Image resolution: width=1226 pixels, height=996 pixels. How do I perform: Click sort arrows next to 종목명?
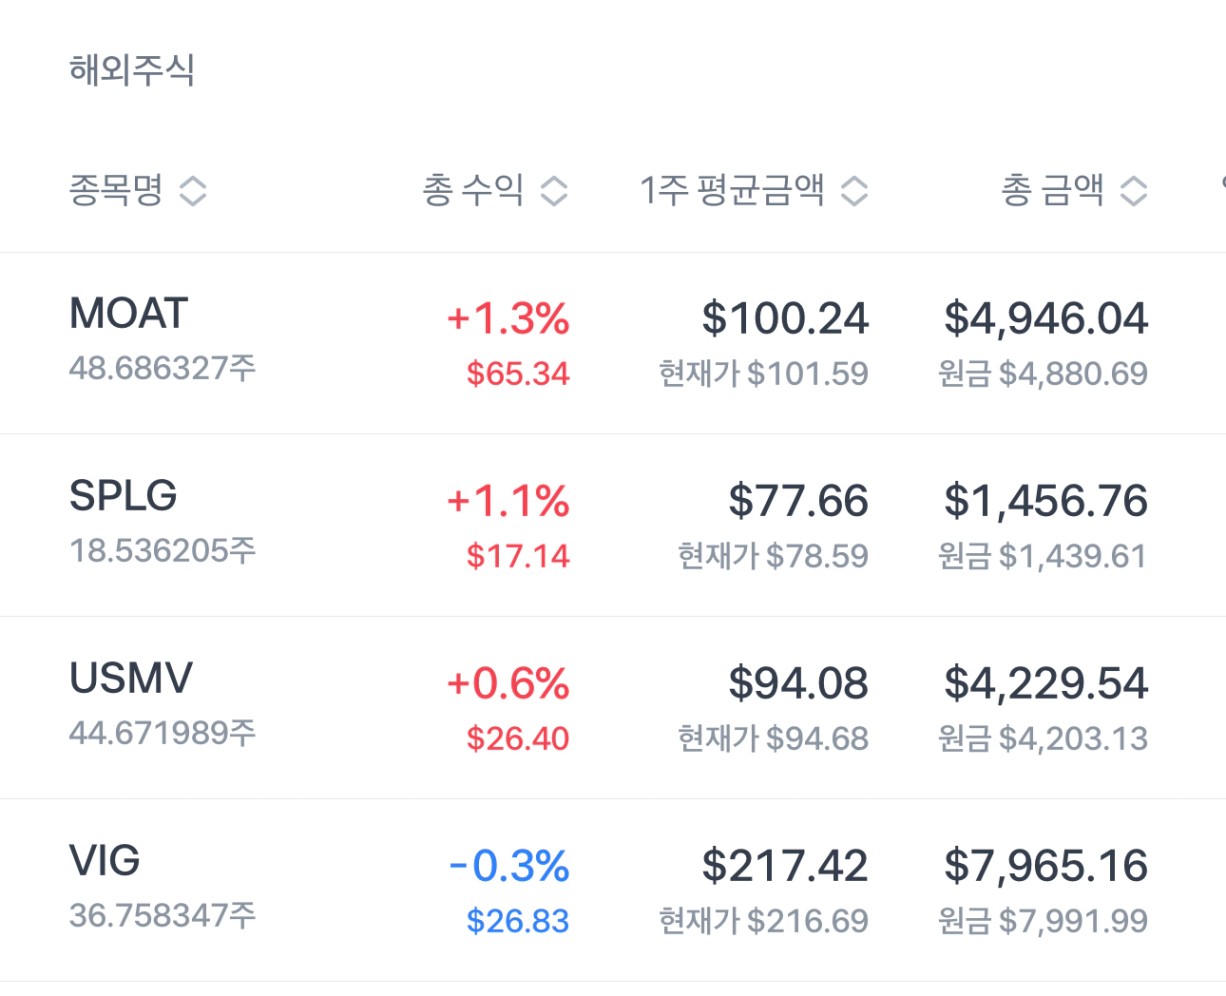click(193, 190)
